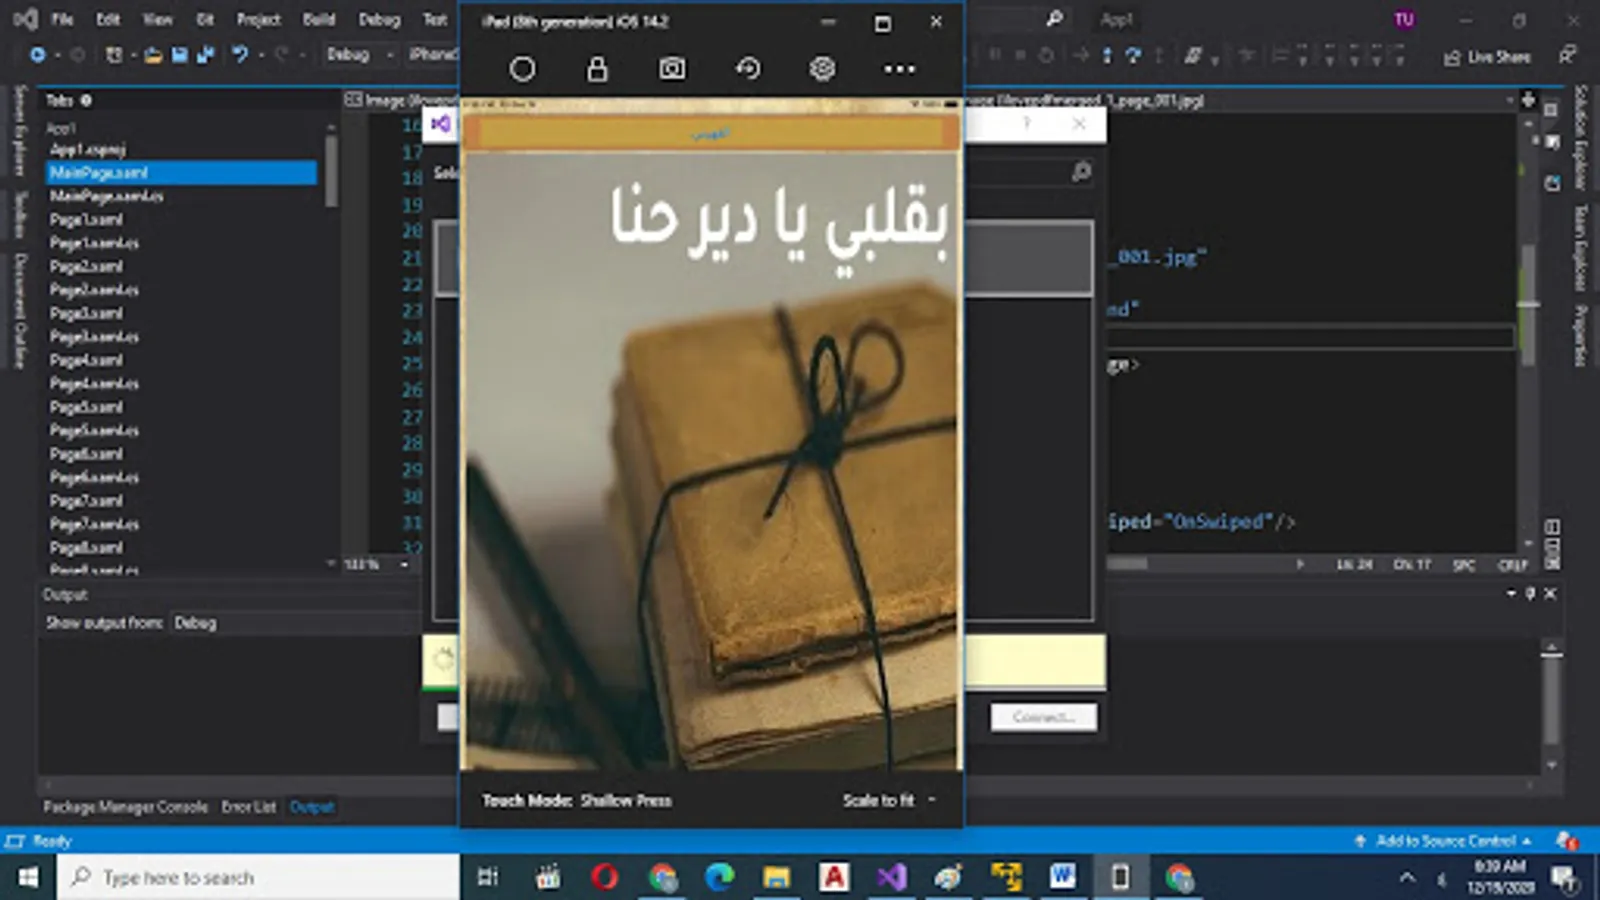The image size is (1600, 900).
Task: Click the Save All toolbar icon
Action: point(205,55)
